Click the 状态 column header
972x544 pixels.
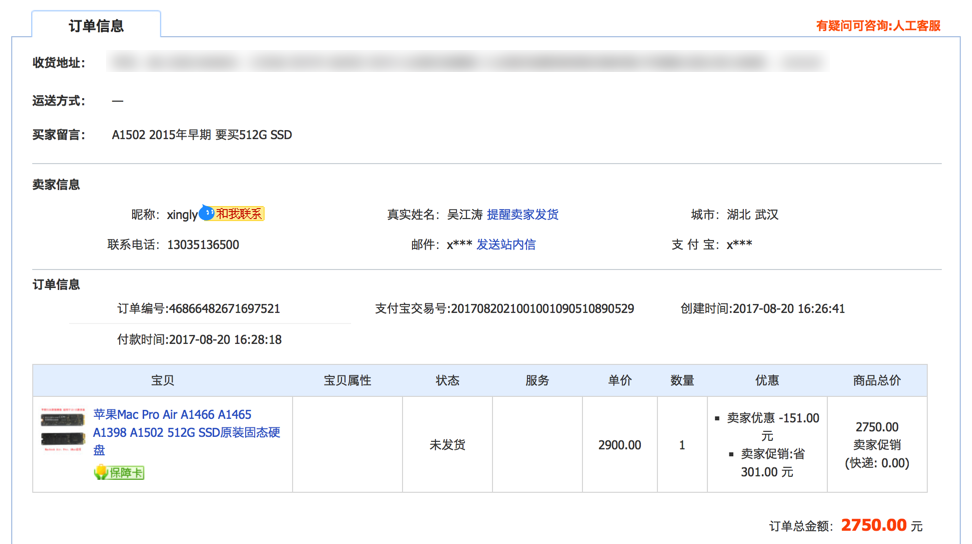tap(447, 380)
